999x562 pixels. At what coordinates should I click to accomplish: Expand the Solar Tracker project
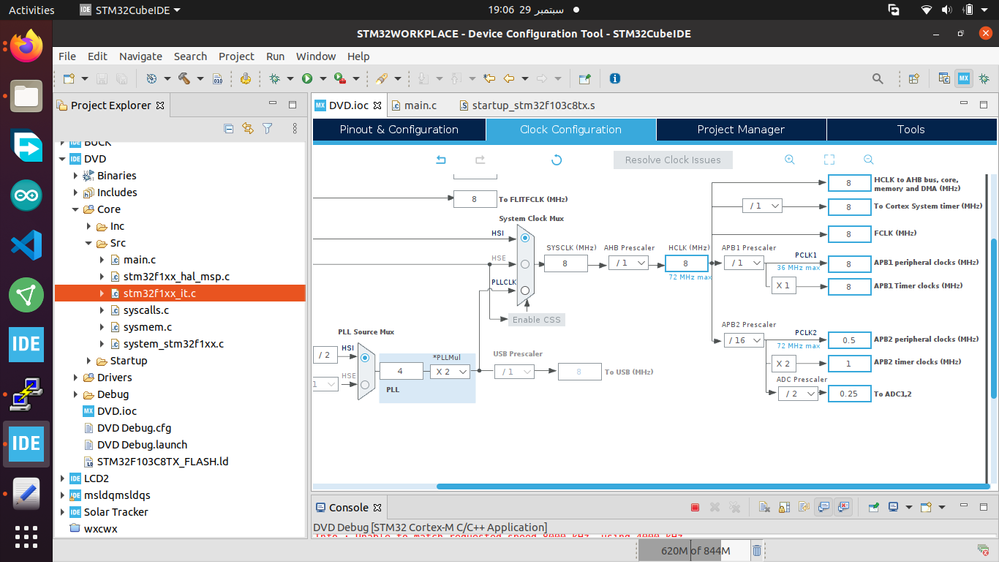[62, 512]
